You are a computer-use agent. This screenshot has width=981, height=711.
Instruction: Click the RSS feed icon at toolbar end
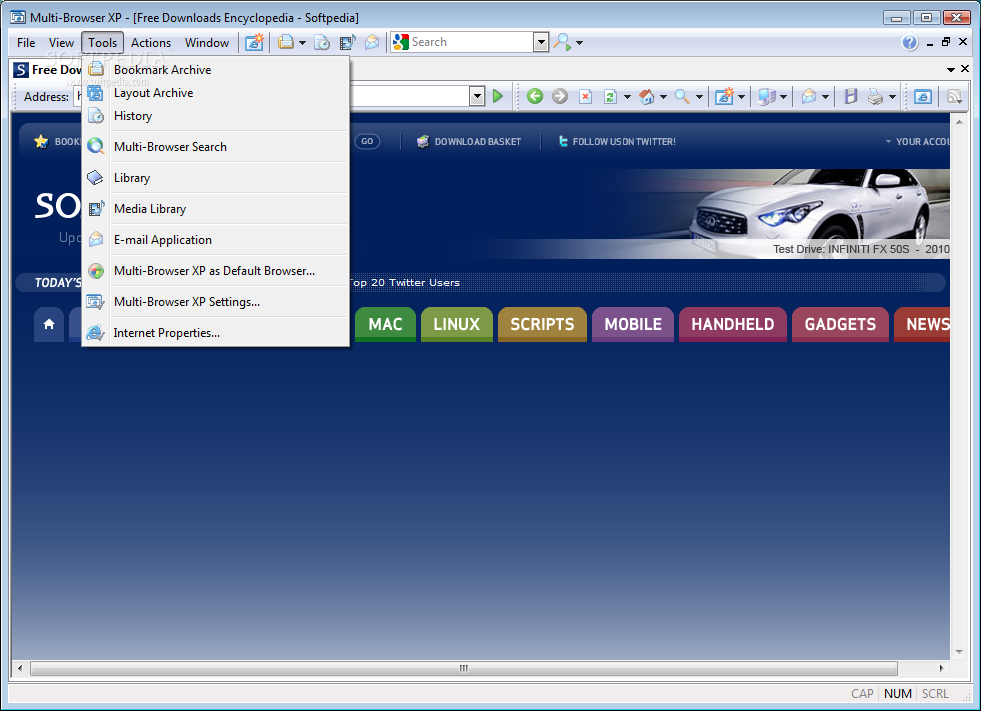pos(953,96)
